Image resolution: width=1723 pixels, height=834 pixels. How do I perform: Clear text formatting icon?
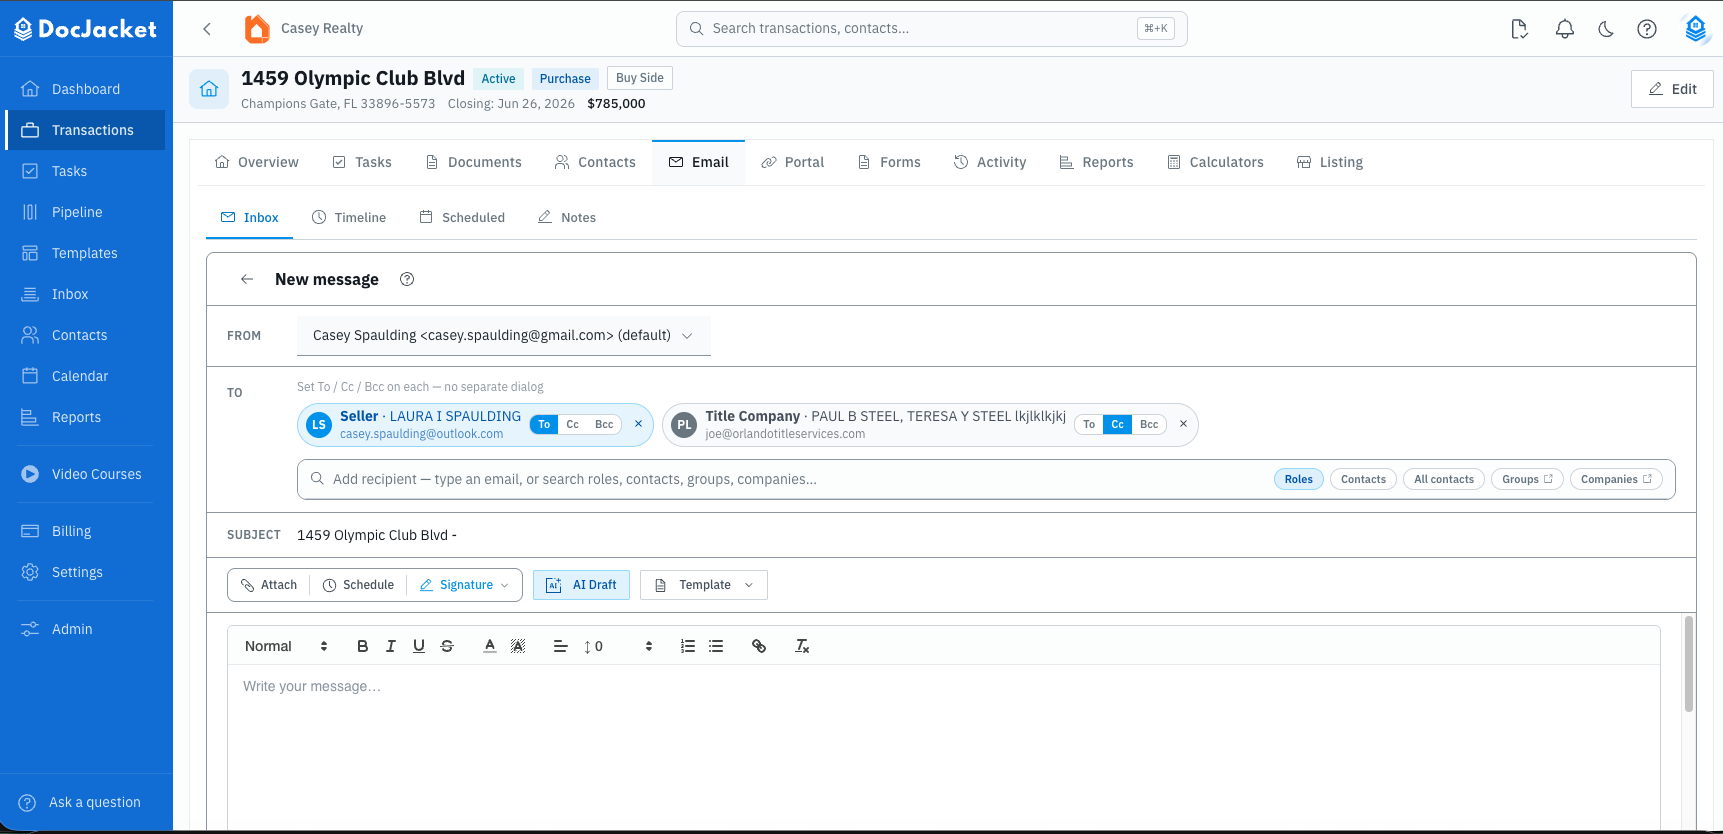[802, 646]
